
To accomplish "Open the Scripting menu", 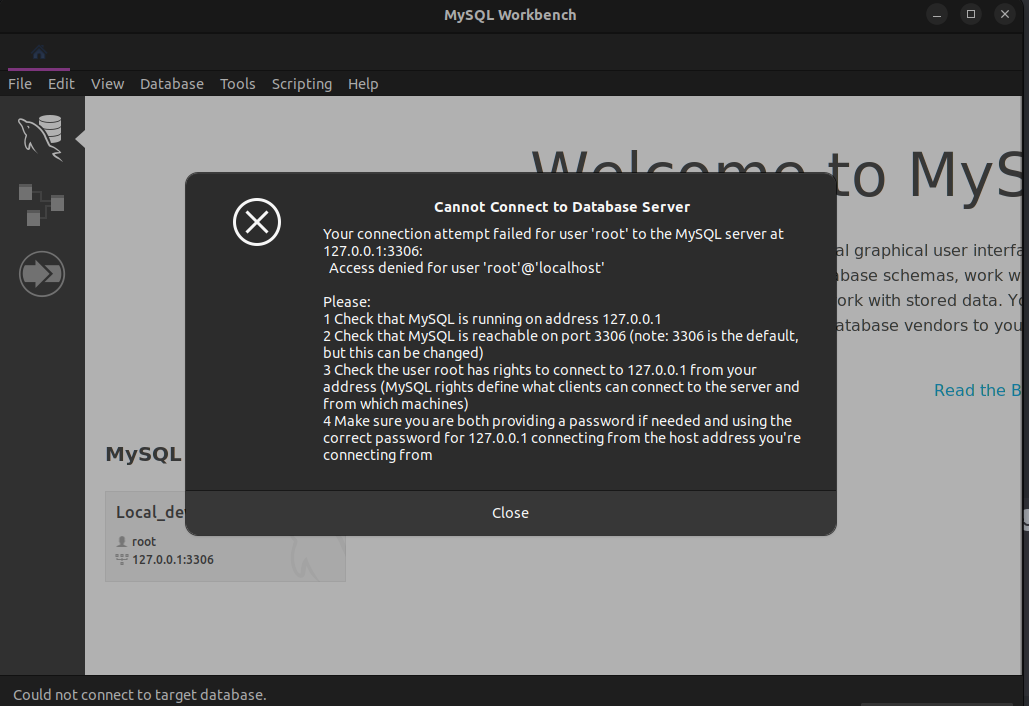I will click(x=302, y=84).
